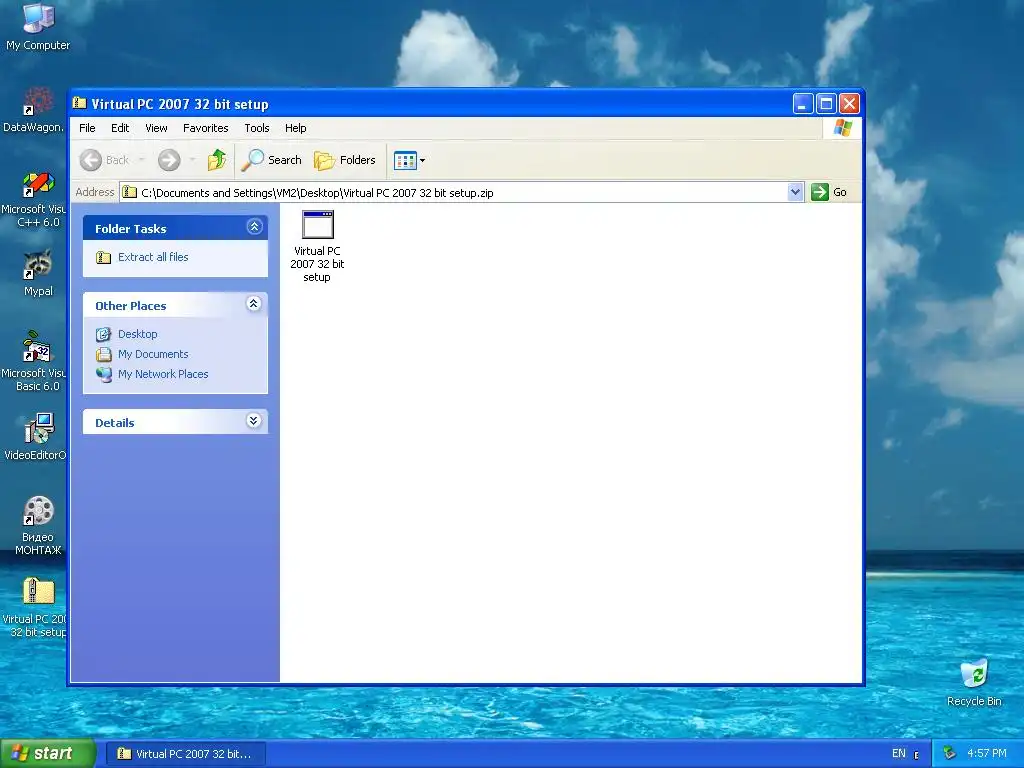Open the Tools menu
The width and height of the screenshot is (1024, 768).
[257, 128]
